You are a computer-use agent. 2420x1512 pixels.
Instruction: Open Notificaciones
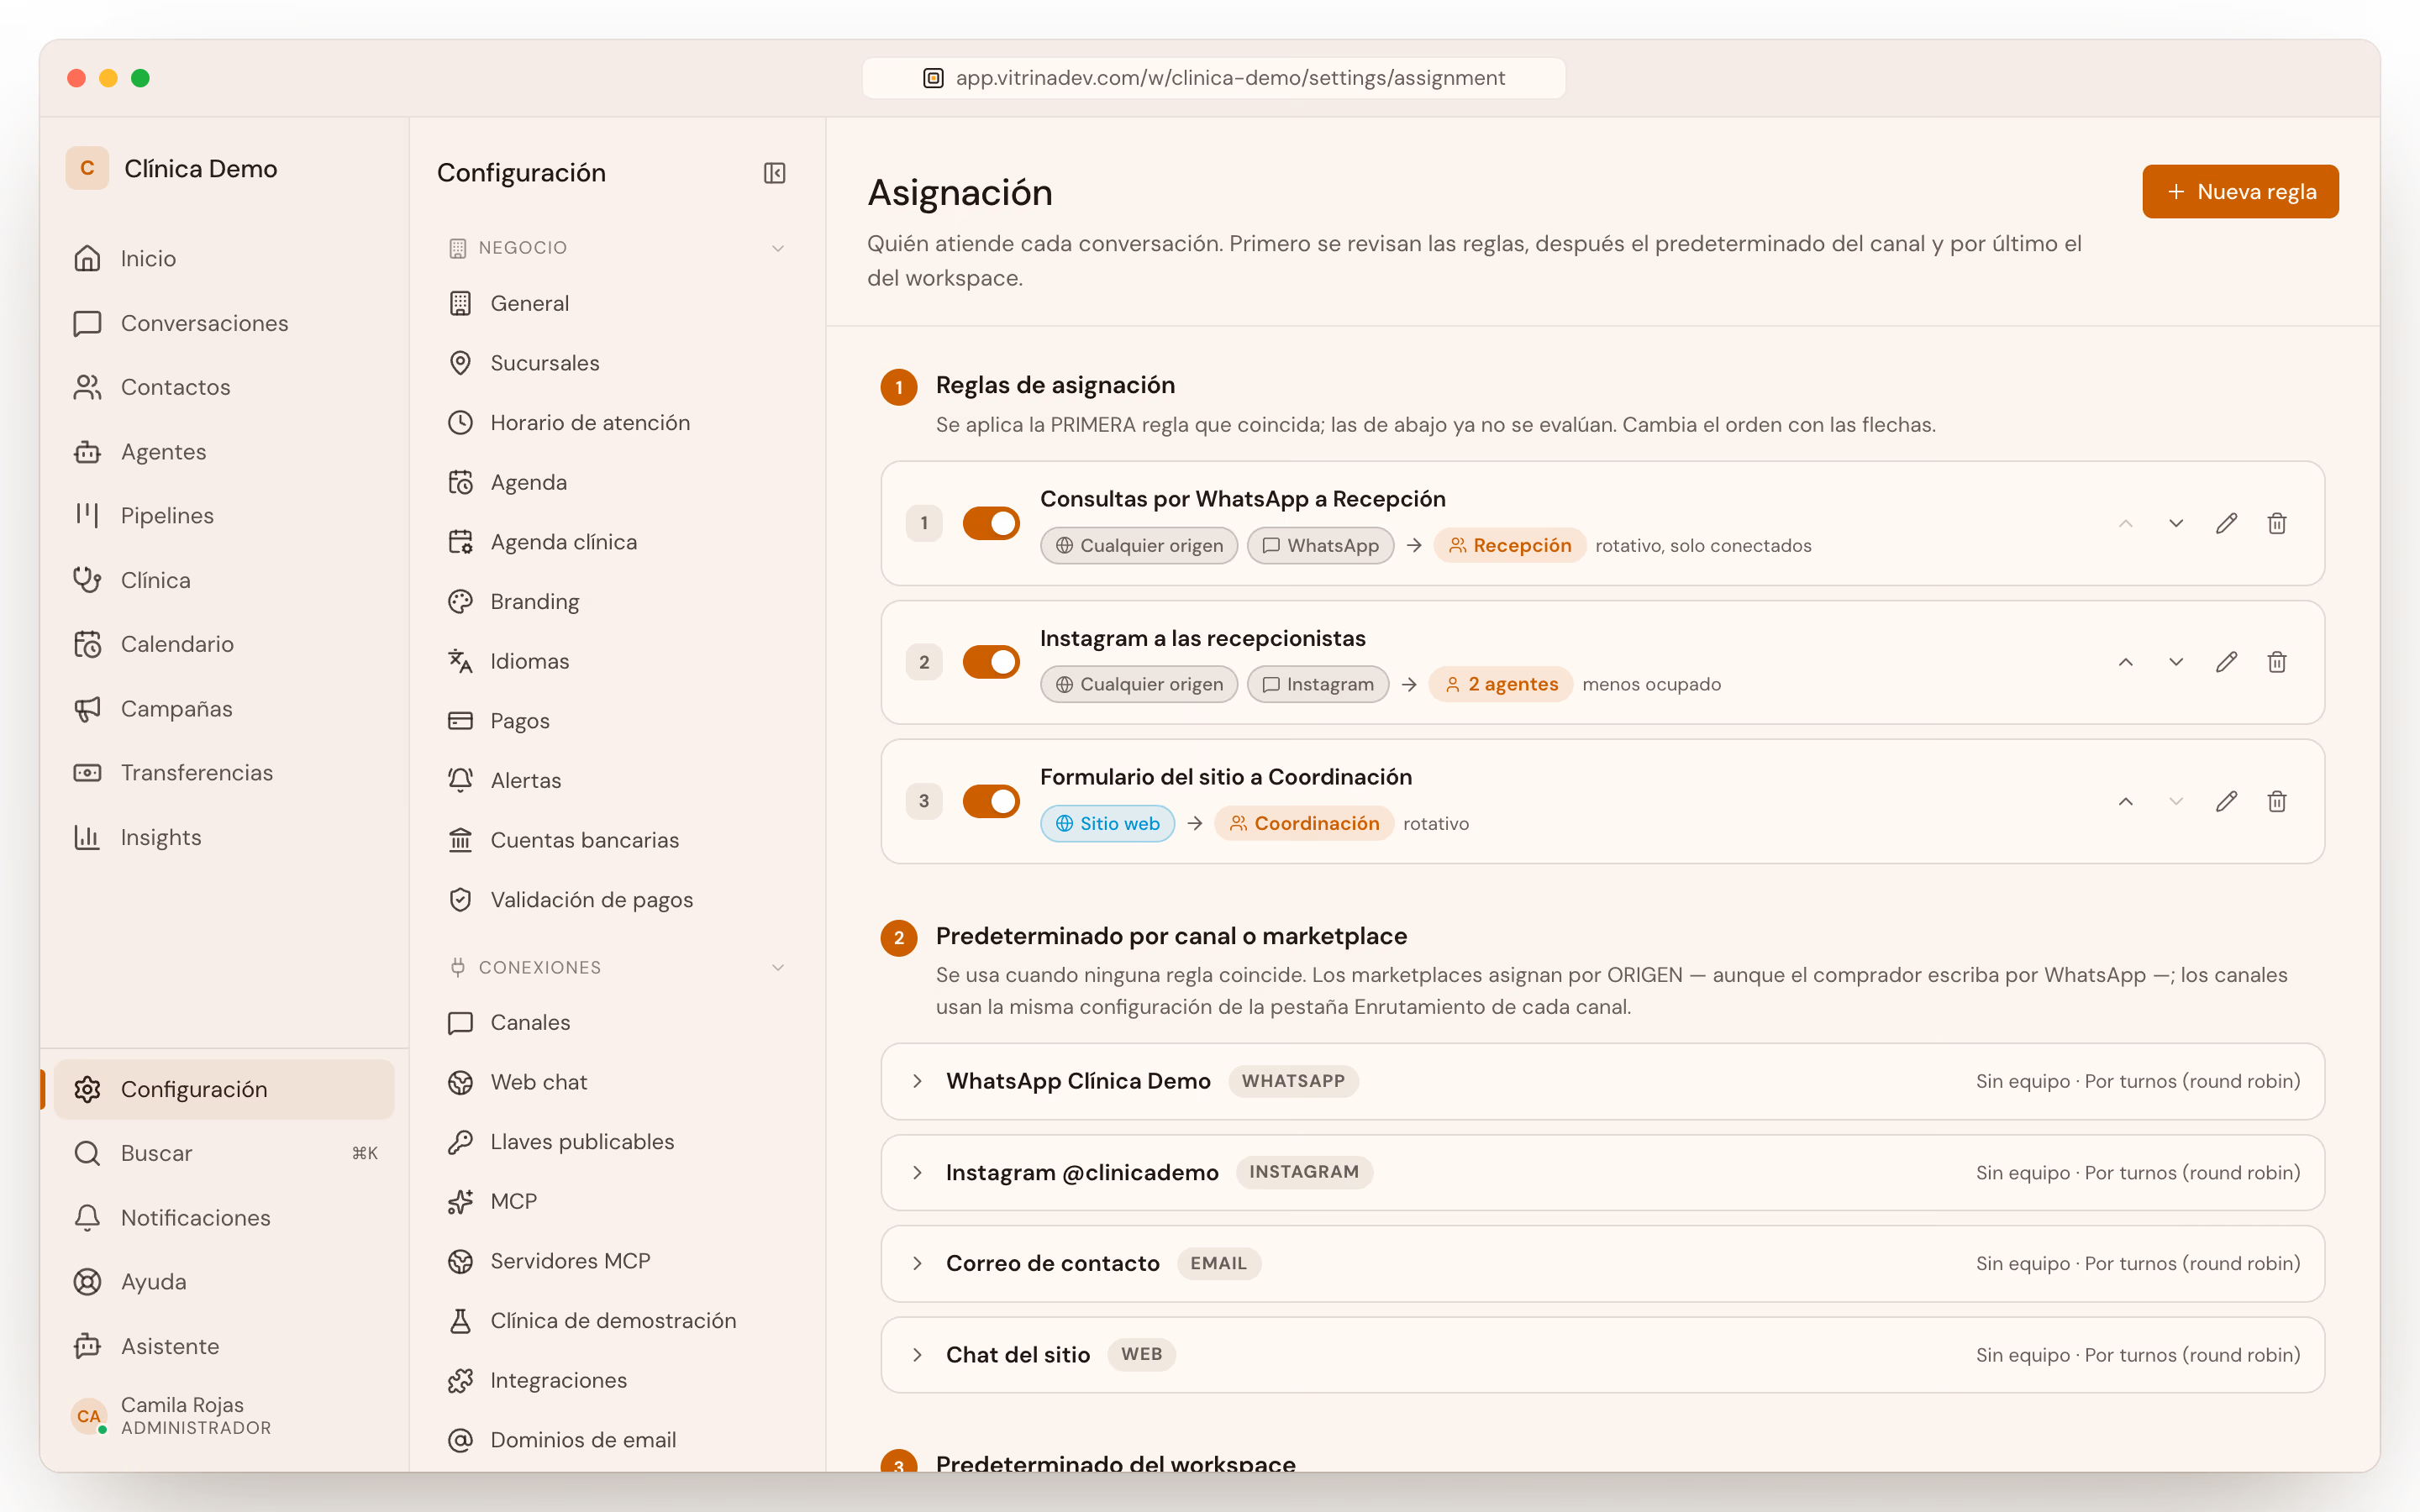[x=224, y=1217]
